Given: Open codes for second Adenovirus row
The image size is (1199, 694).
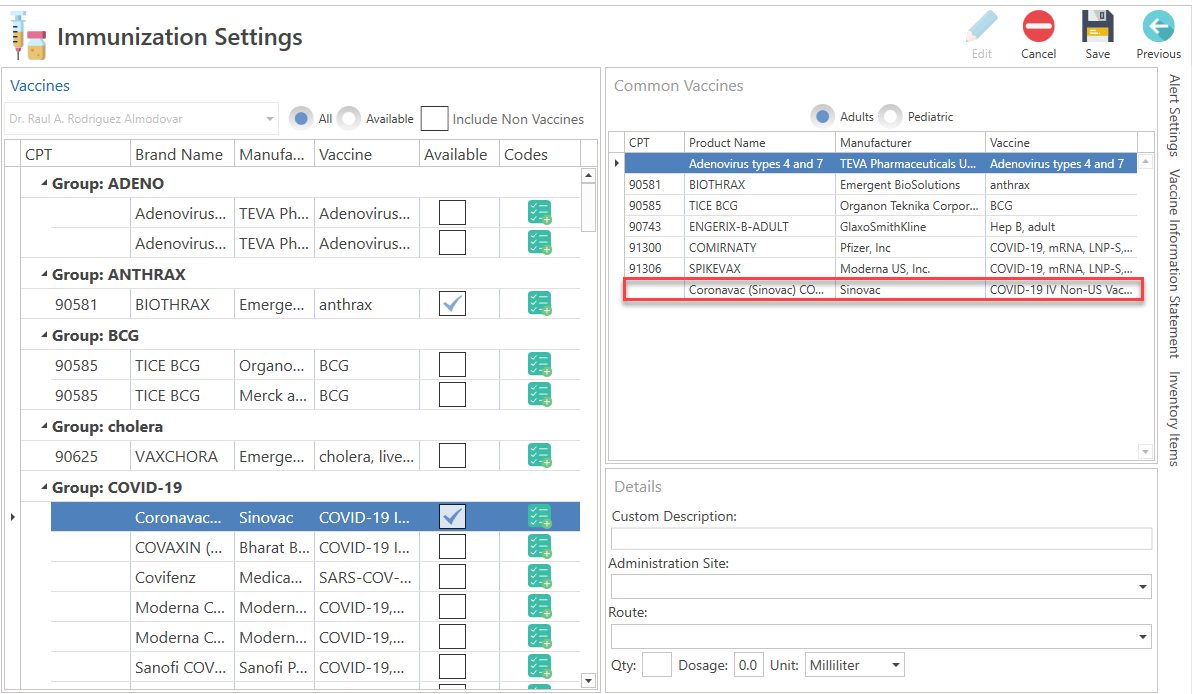Looking at the screenshot, I should pos(540,242).
